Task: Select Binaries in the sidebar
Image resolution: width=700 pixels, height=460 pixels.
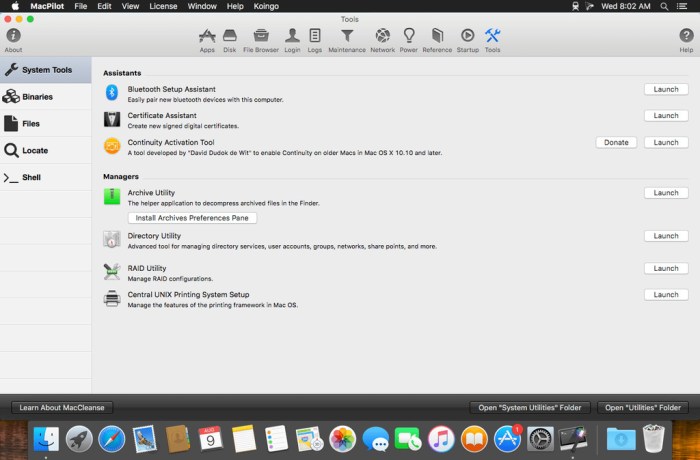Action: pos(38,97)
